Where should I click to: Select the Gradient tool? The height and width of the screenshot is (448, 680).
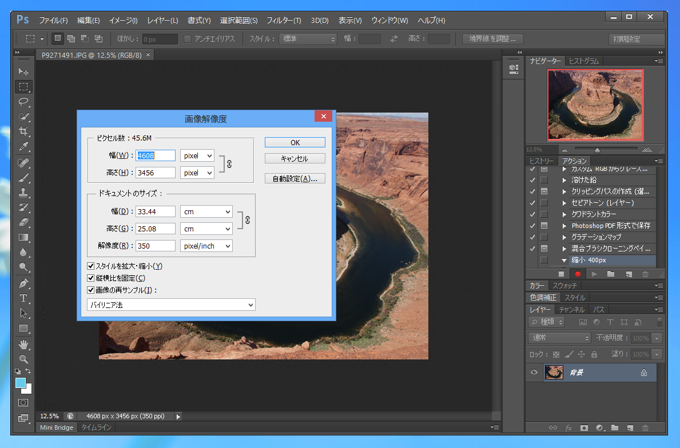[x=23, y=238]
